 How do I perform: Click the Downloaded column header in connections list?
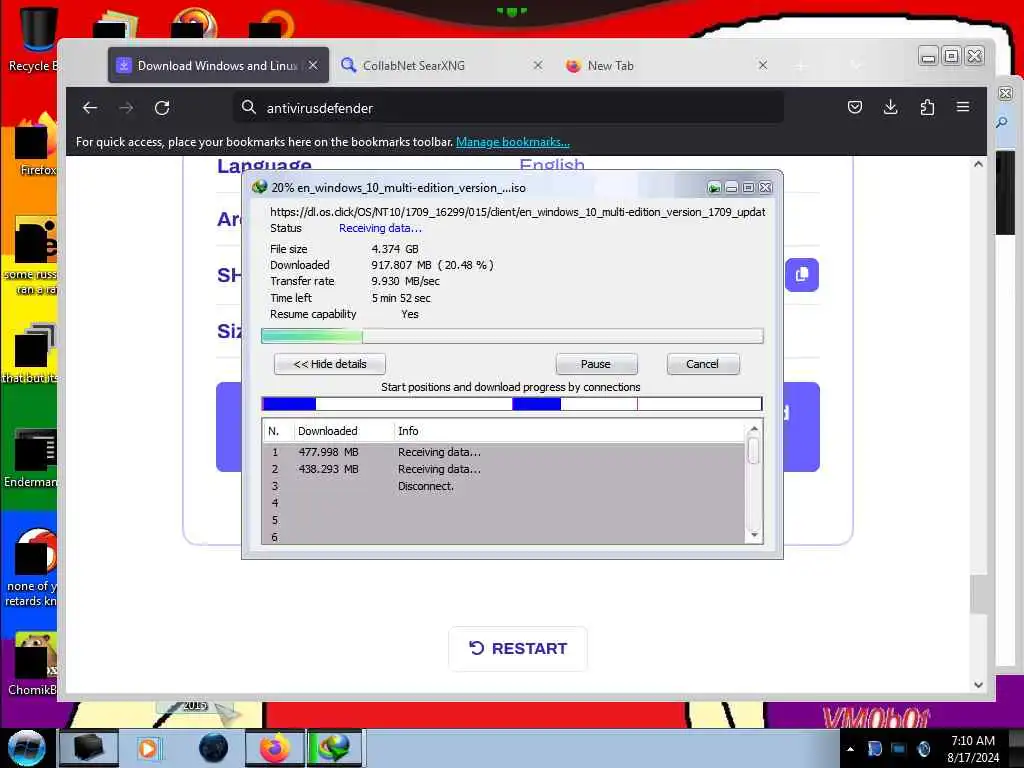coord(344,431)
